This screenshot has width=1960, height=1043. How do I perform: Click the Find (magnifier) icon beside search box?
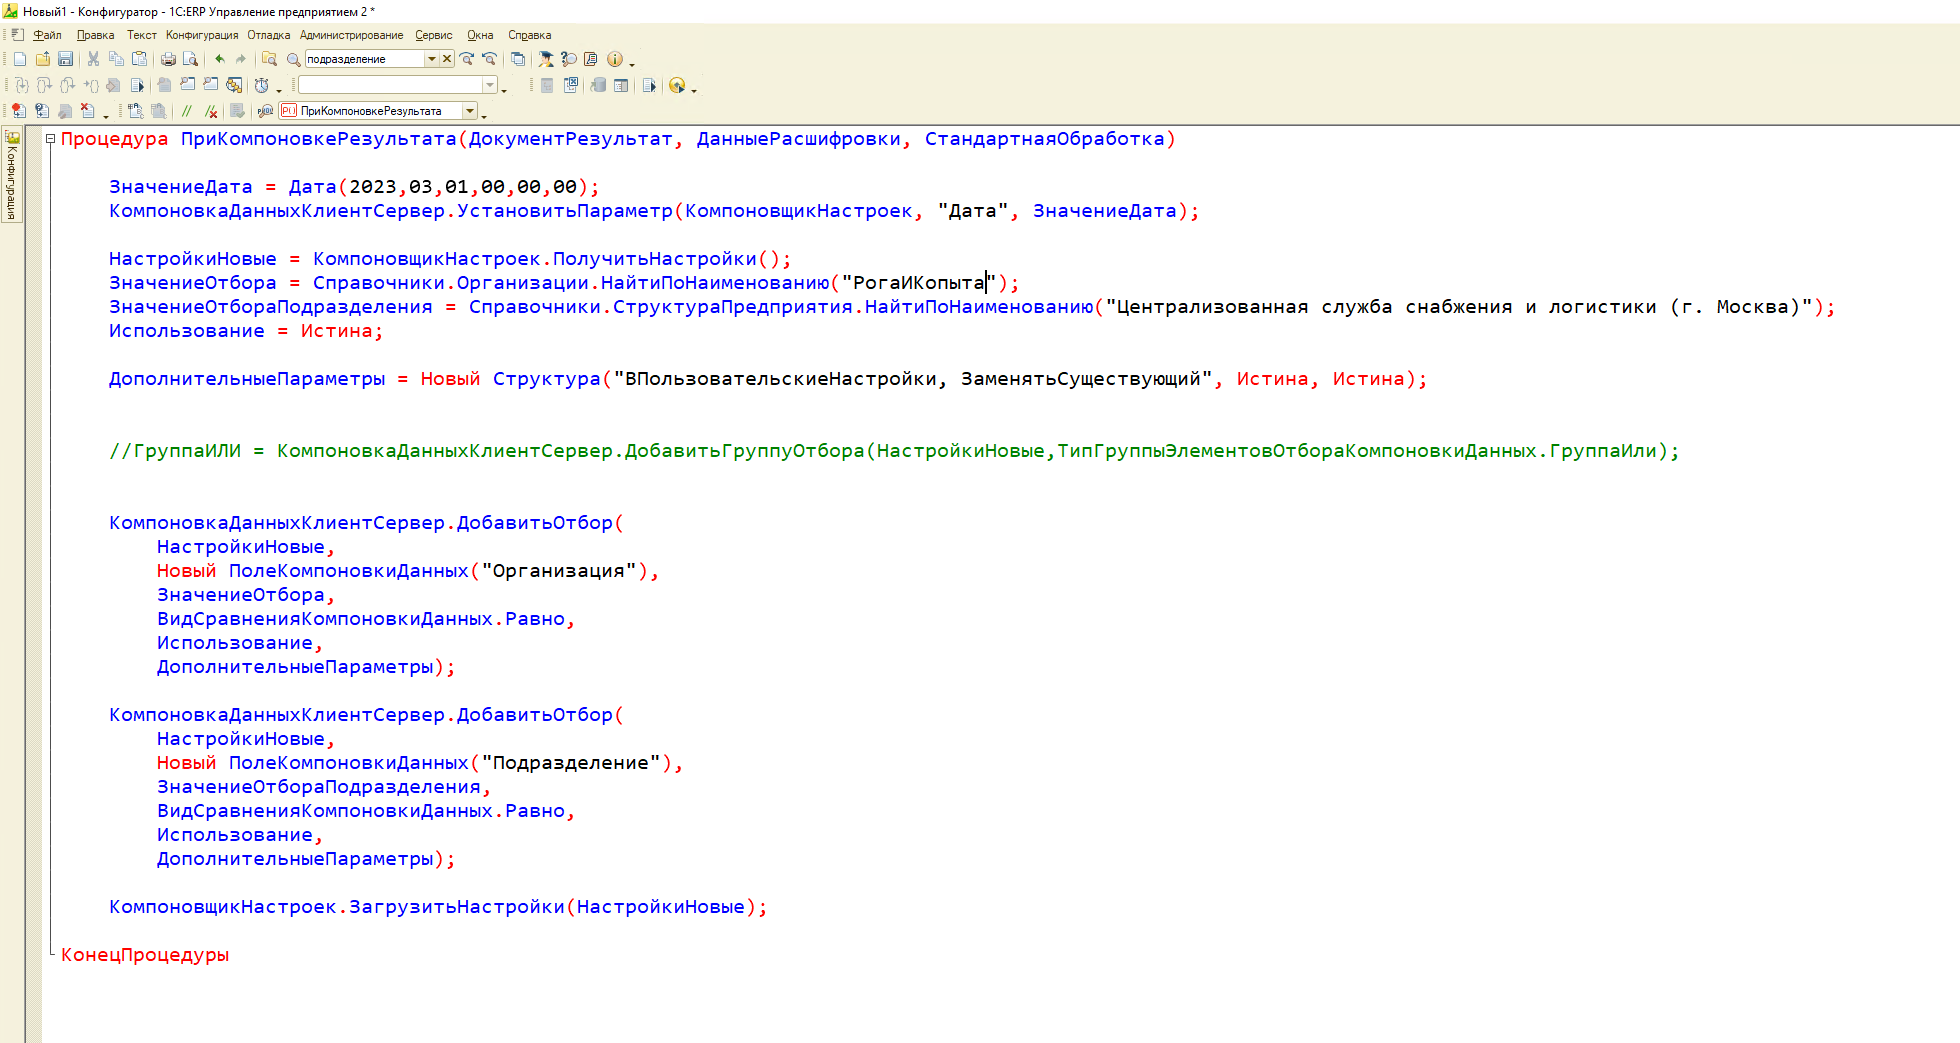(293, 59)
